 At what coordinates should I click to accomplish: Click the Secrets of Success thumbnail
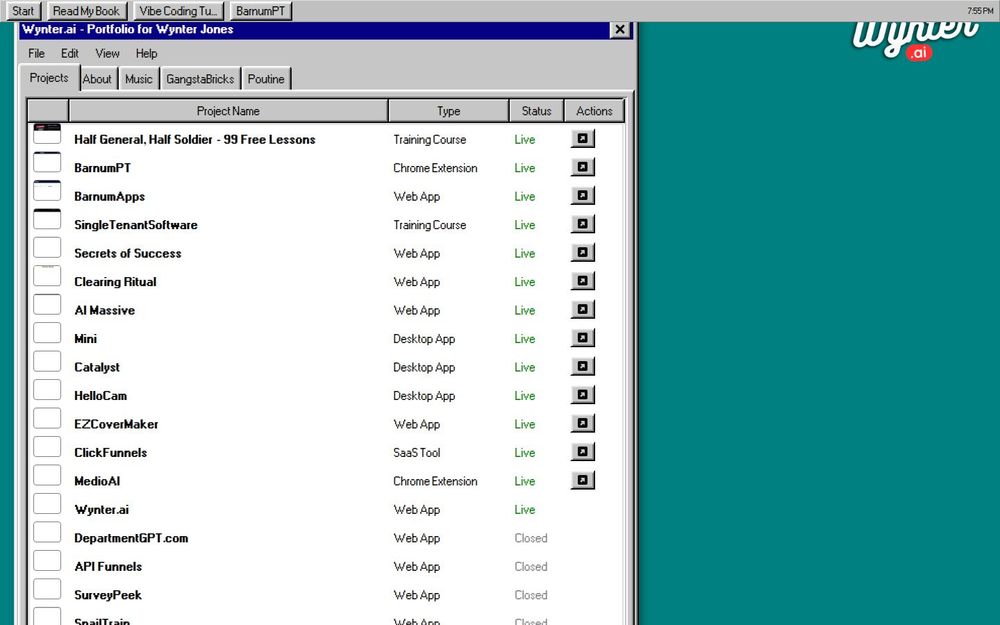47,247
